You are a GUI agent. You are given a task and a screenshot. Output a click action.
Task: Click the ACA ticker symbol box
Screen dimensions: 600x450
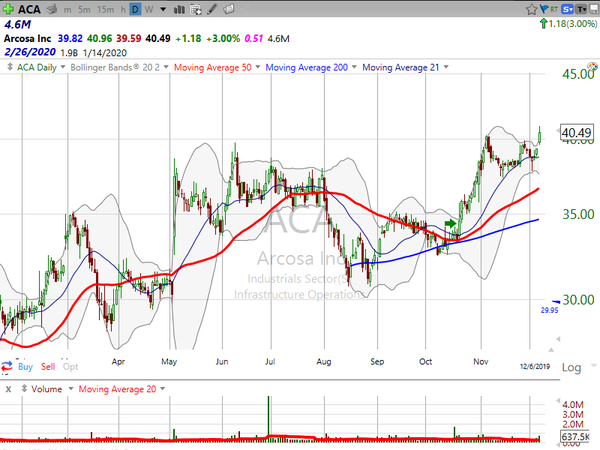point(29,9)
